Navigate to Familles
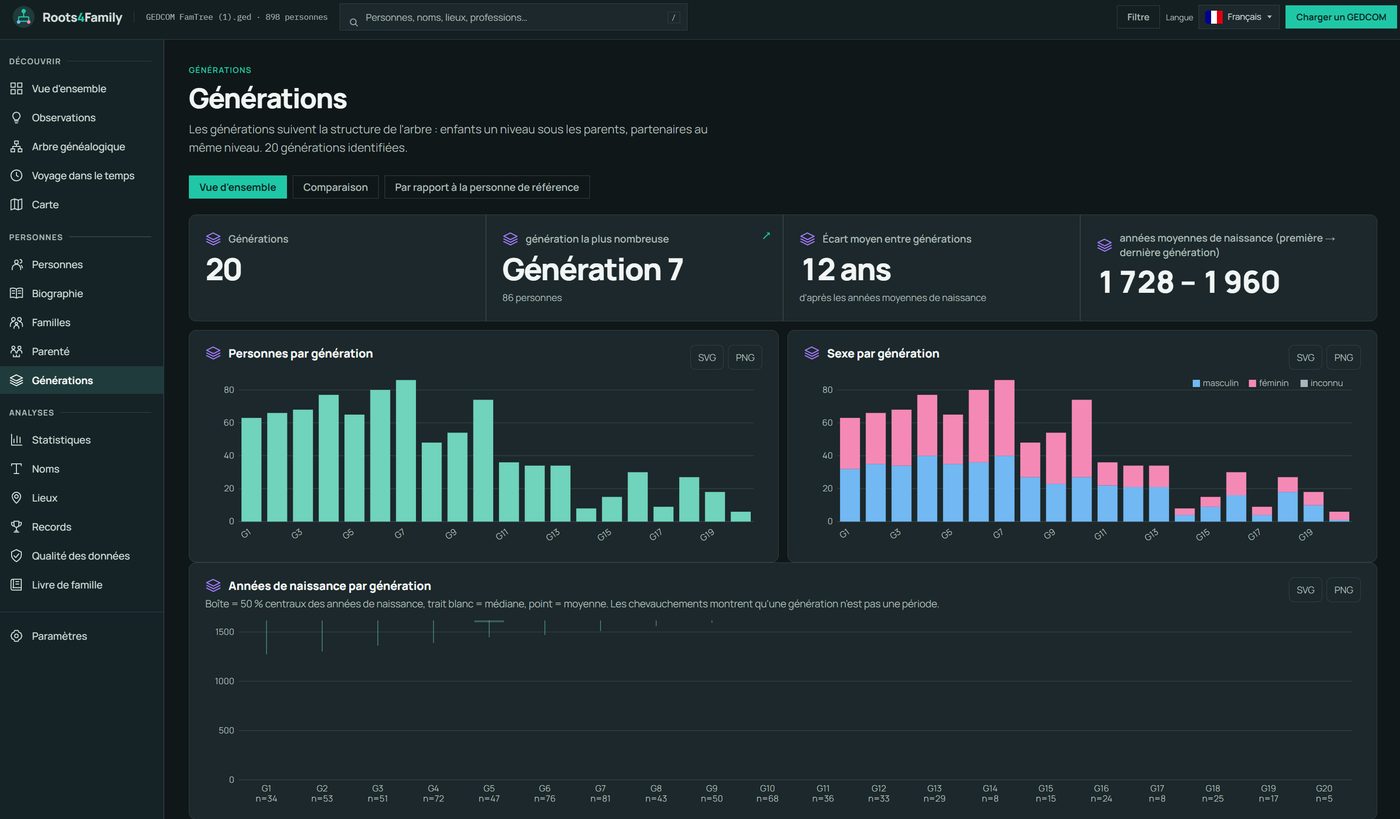 click(81, 323)
